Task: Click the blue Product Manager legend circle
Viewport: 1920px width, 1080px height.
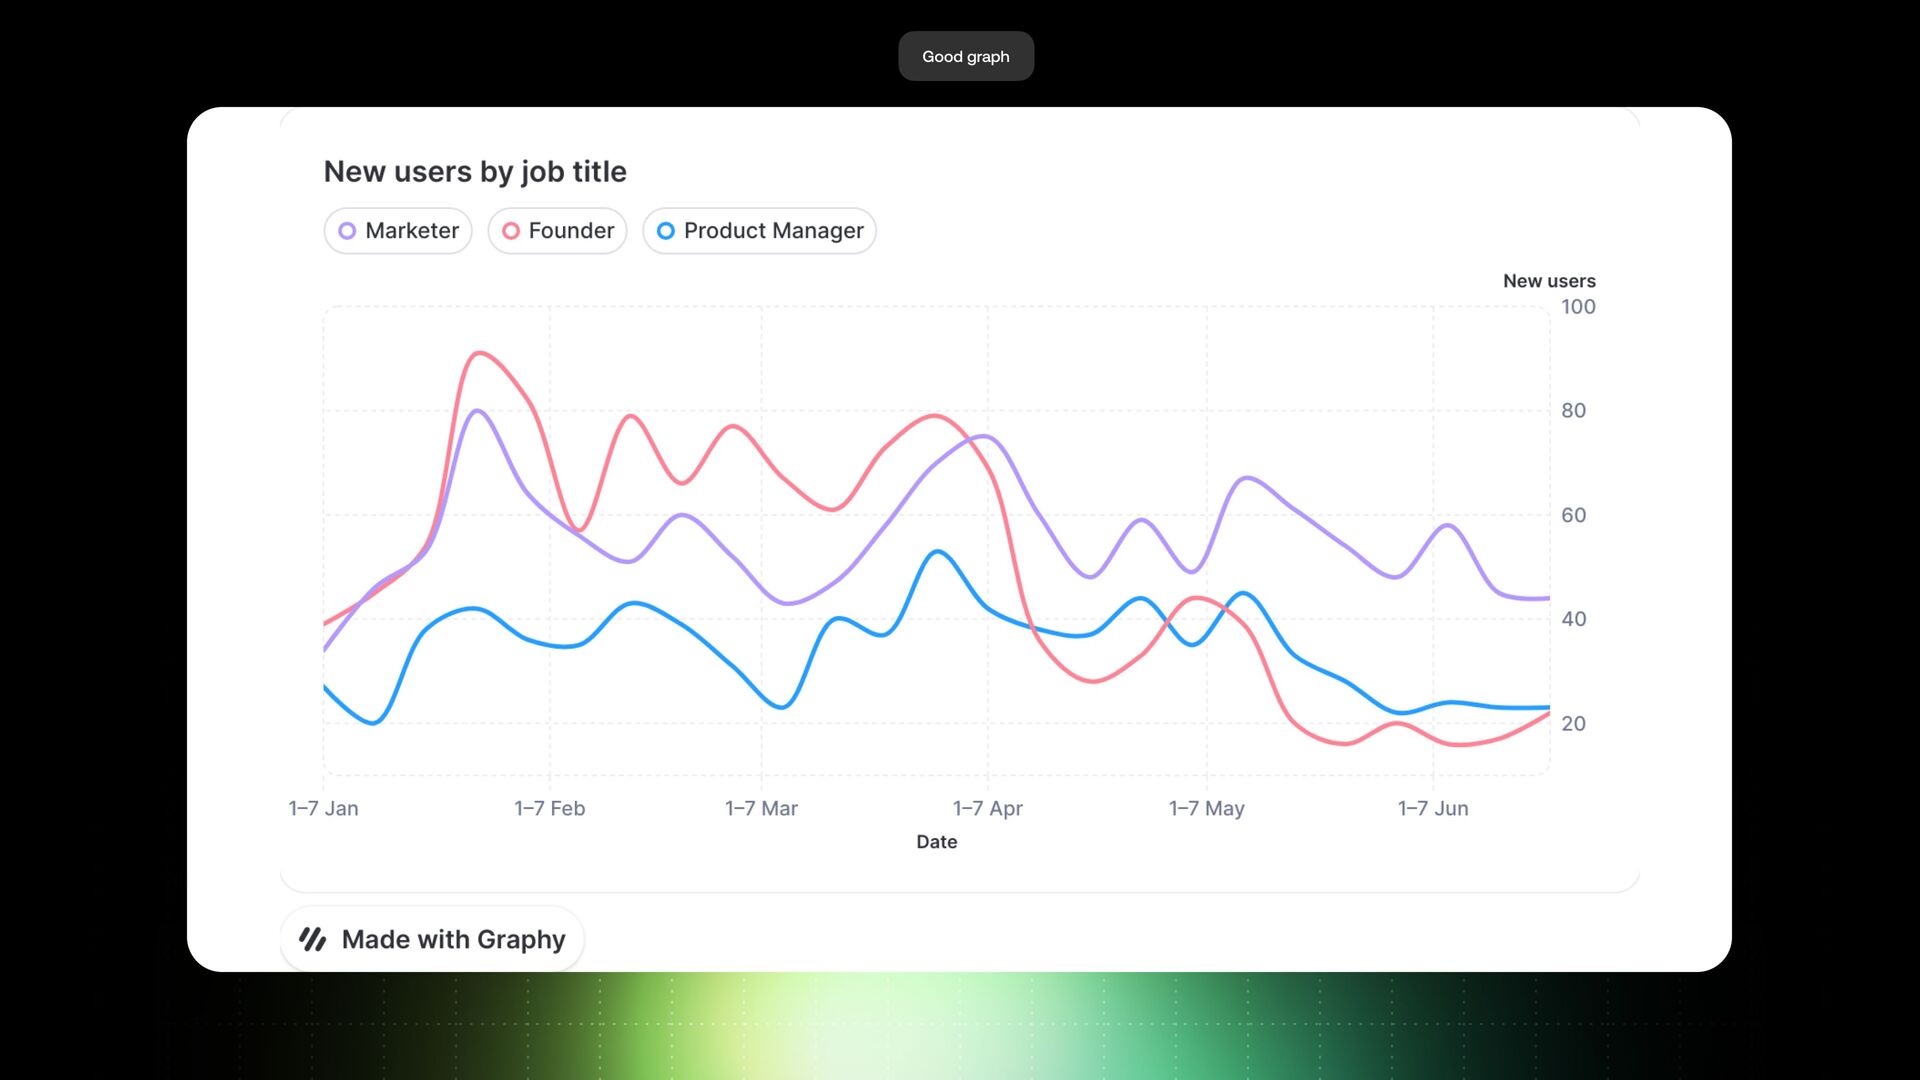Action: click(666, 231)
